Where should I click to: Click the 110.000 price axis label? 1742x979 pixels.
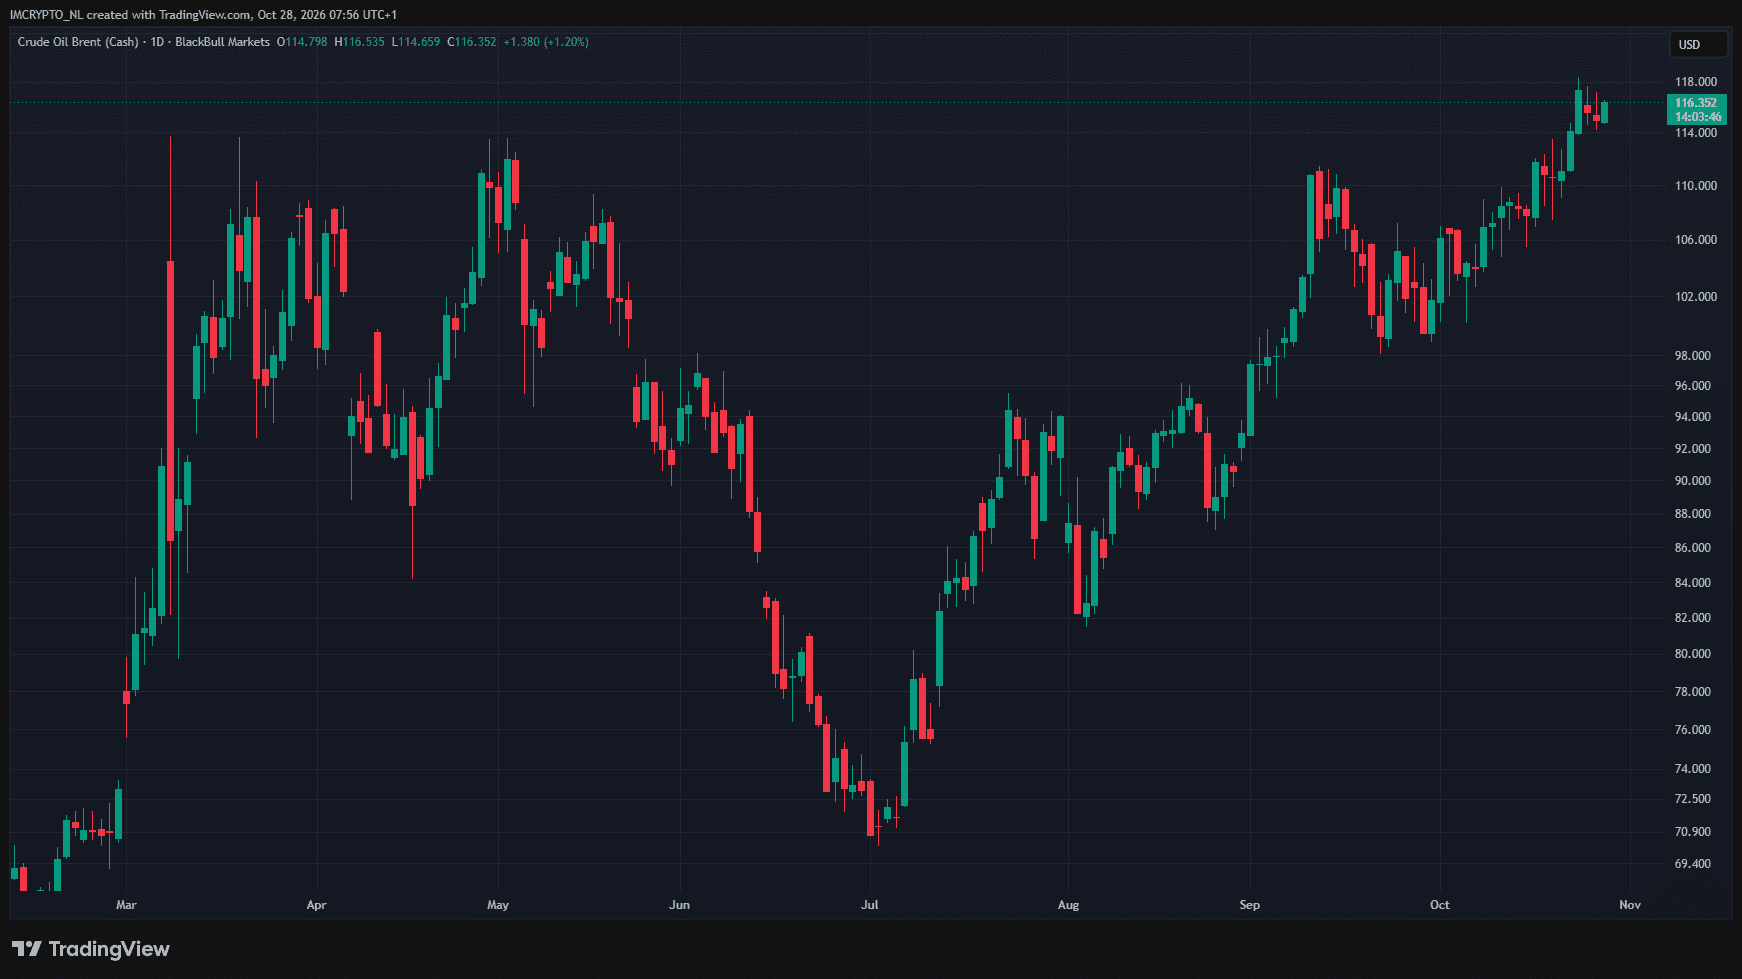pyautogui.click(x=1696, y=186)
